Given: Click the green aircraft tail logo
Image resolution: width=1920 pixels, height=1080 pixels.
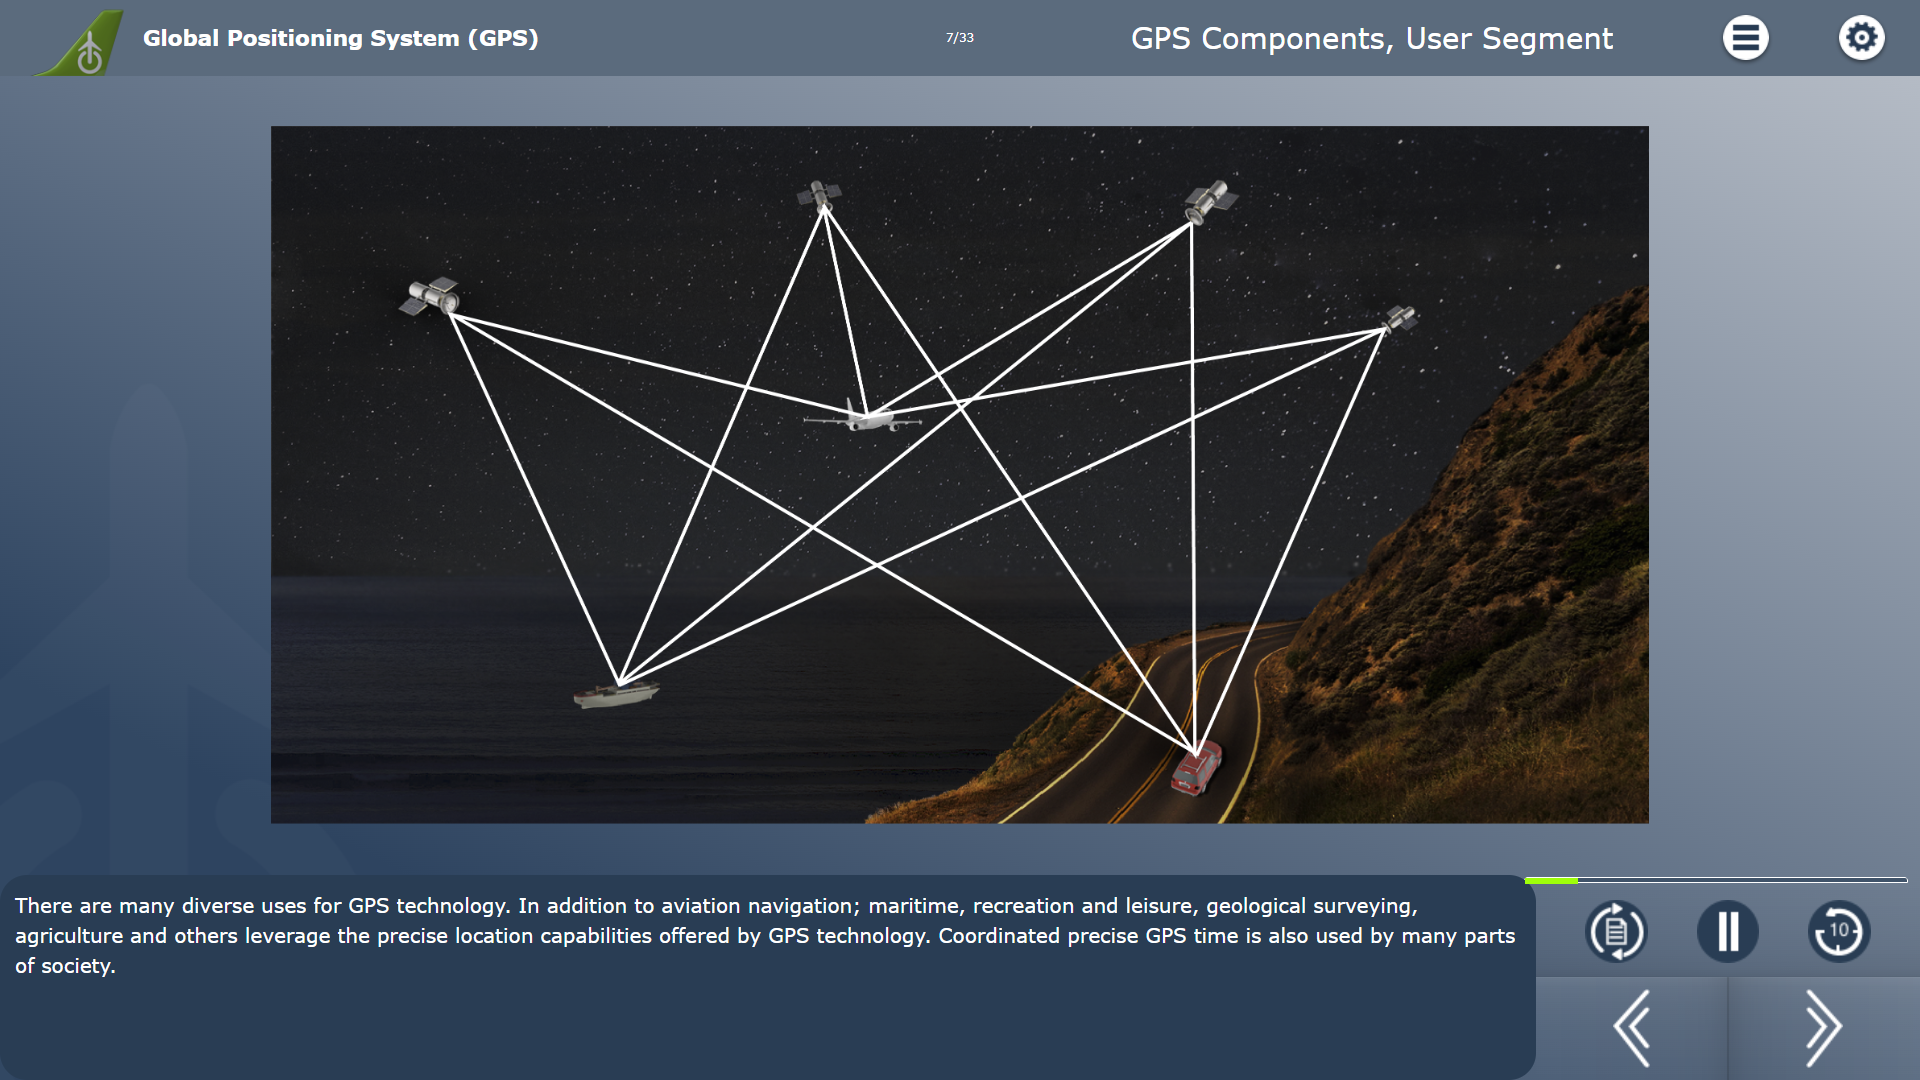Looking at the screenshot, I should 82,43.
